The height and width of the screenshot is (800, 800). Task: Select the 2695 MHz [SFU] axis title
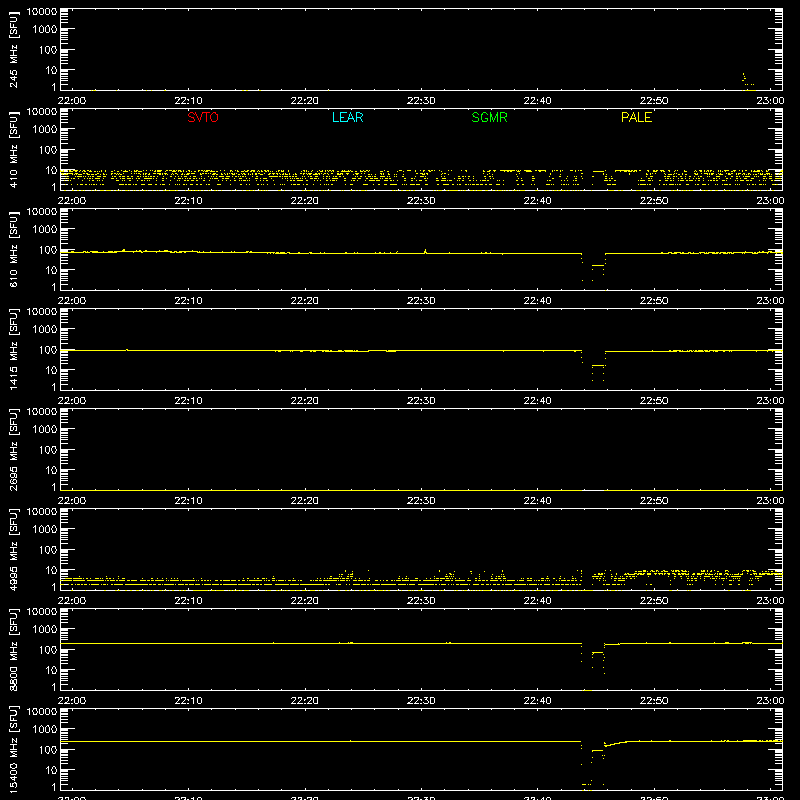14,449
